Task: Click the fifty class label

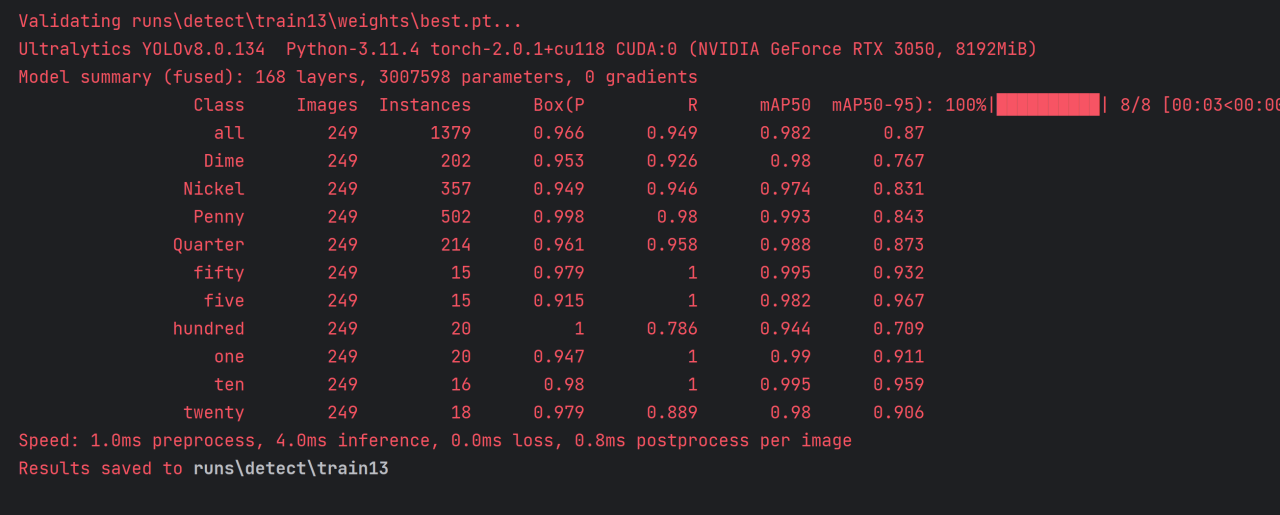Action: (x=219, y=273)
